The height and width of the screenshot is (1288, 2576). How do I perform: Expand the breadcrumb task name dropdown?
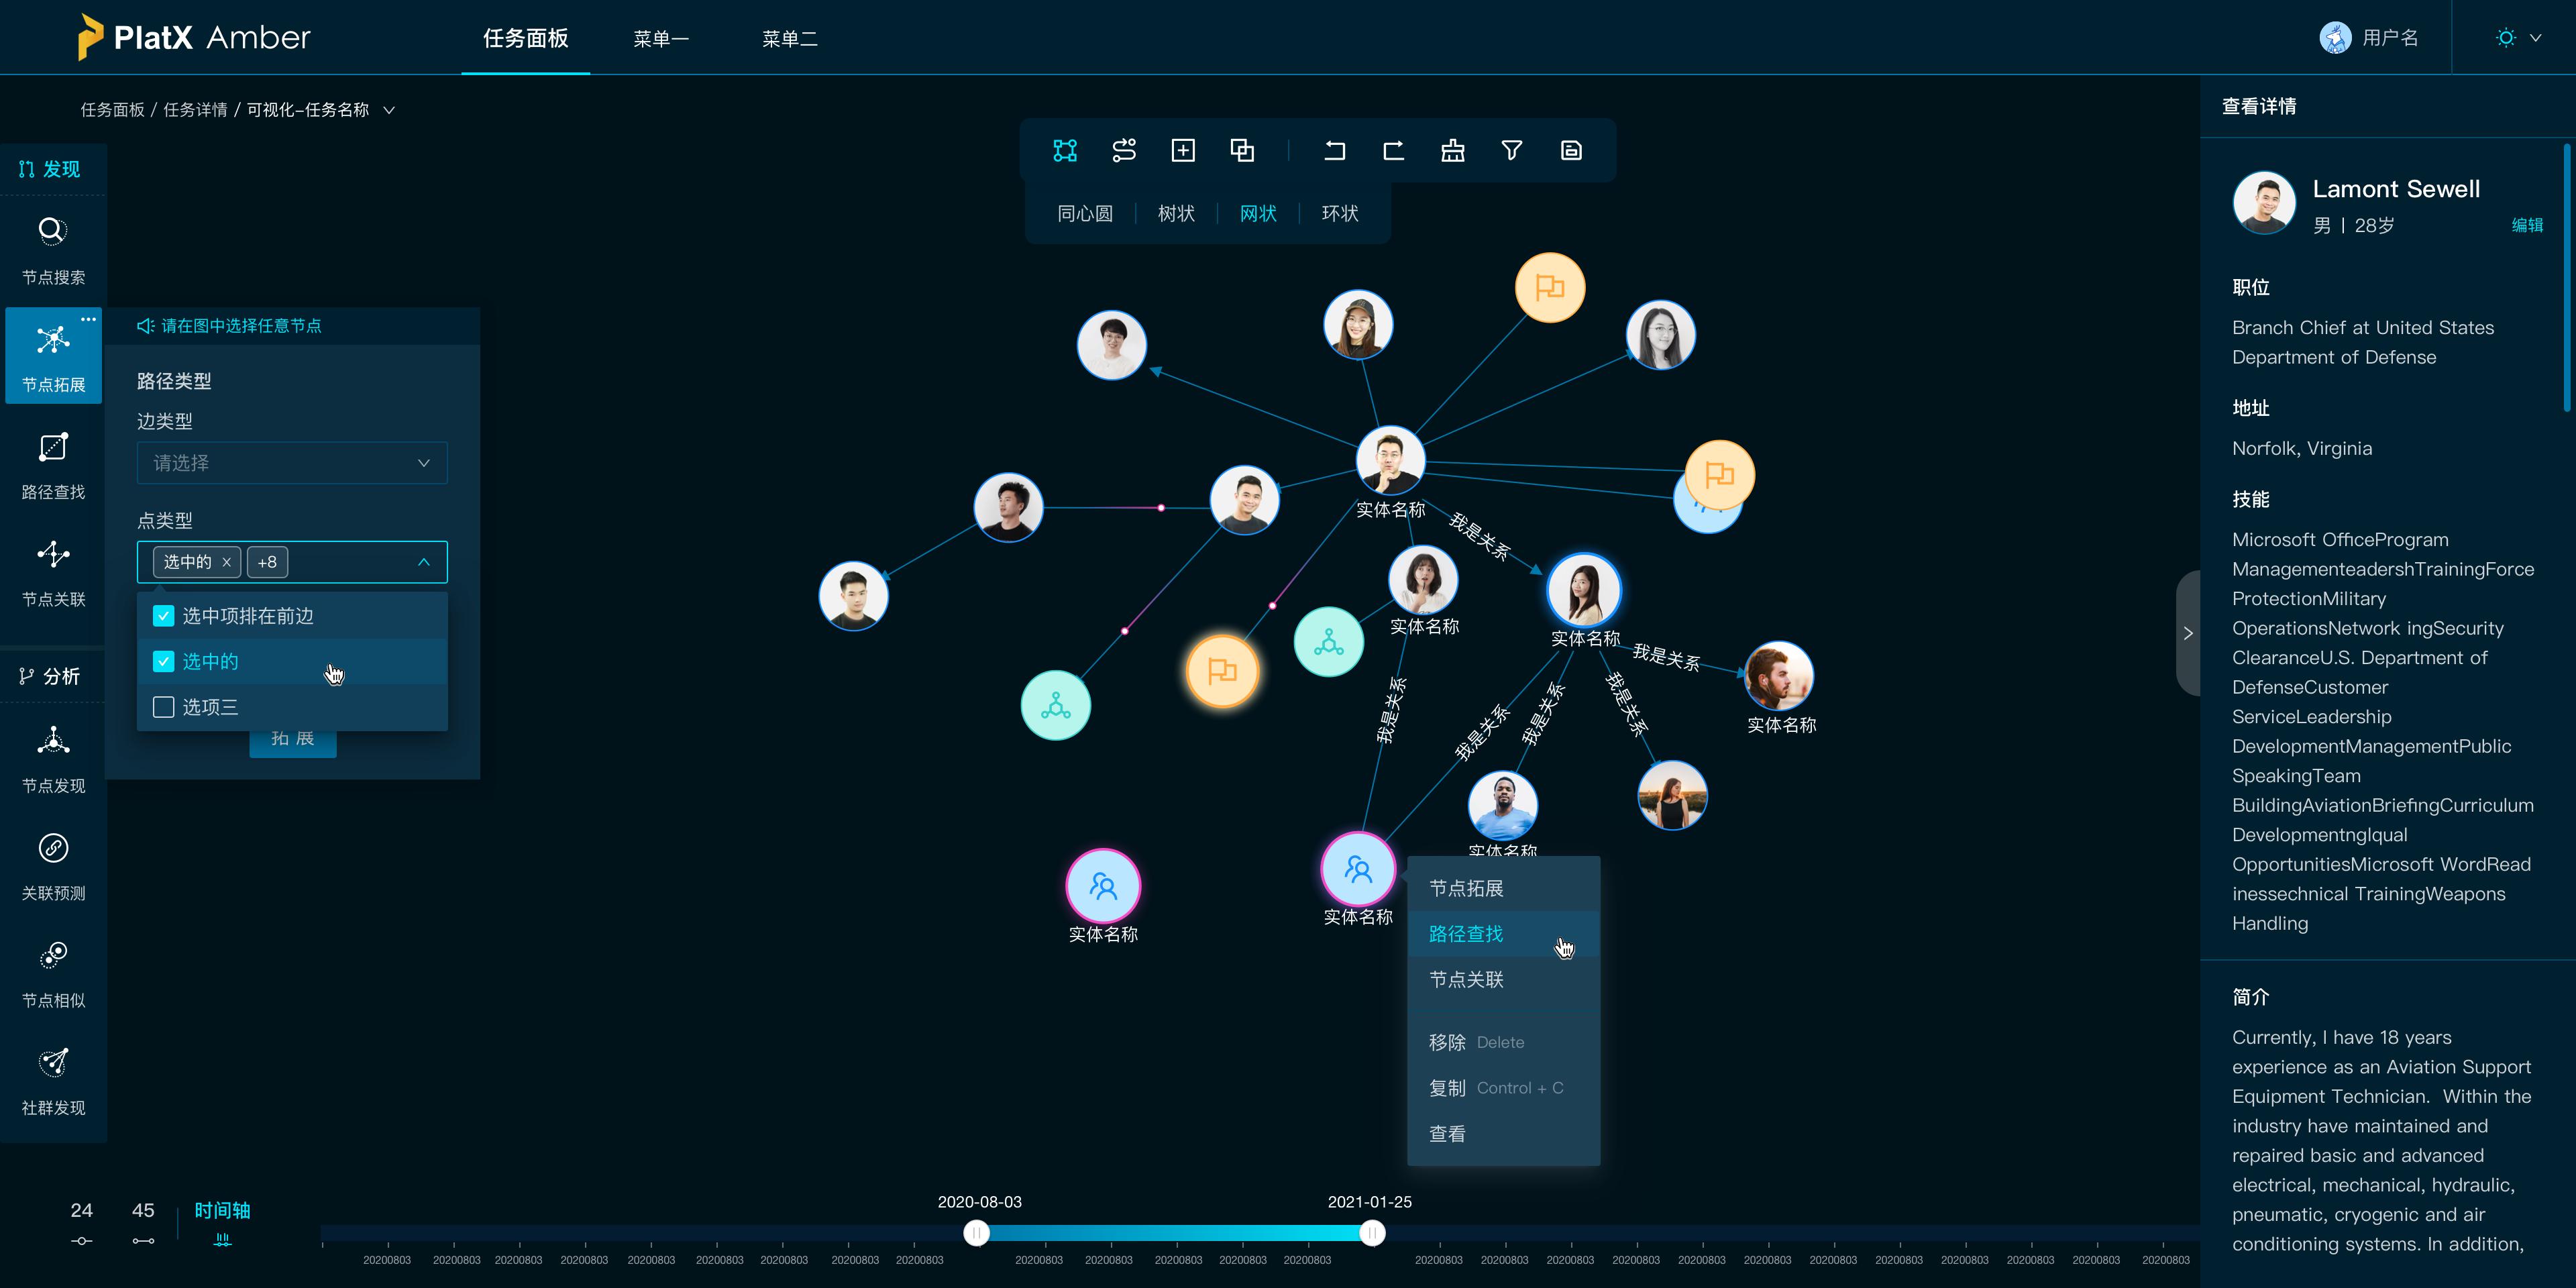389,110
